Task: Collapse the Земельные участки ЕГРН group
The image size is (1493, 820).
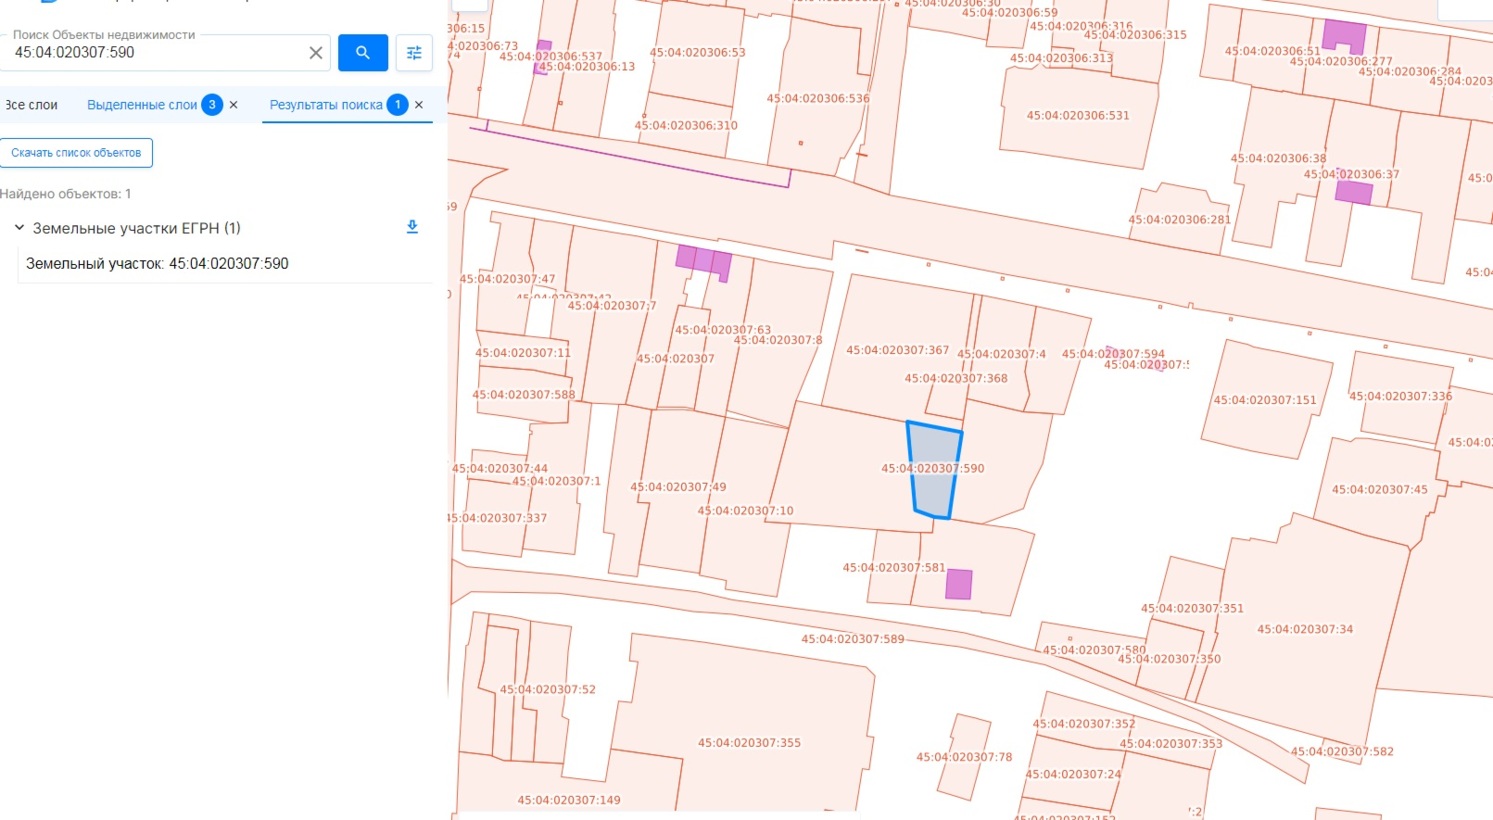Action: click(19, 228)
